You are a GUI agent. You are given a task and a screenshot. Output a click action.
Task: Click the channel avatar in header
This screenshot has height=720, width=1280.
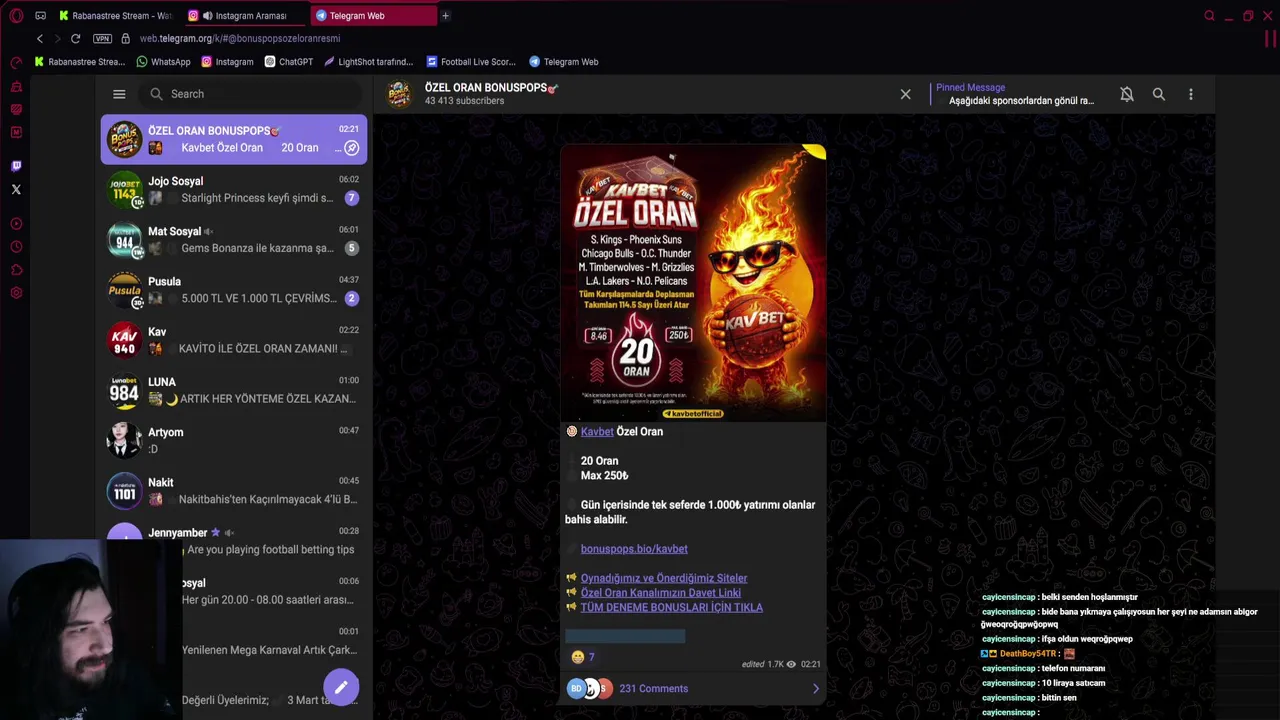click(x=399, y=94)
